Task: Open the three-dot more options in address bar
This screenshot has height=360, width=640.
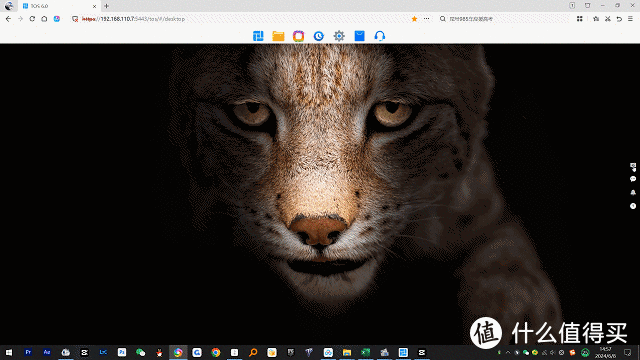Action: [x=427, y=19]
